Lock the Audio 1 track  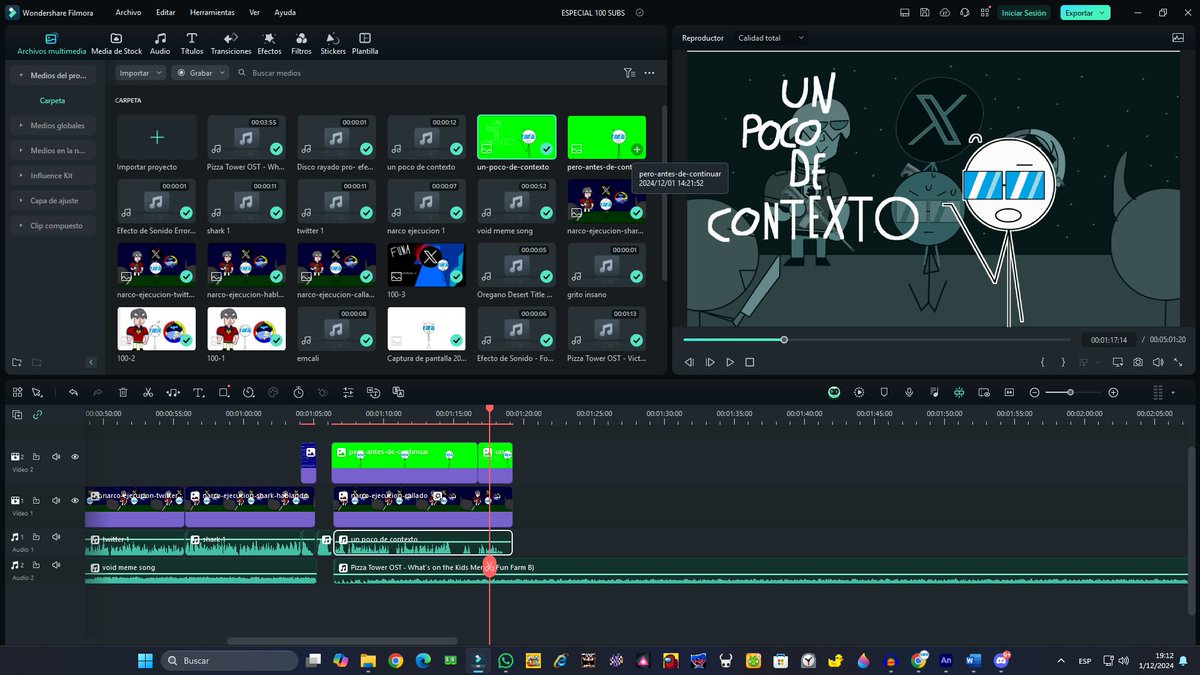tap(35, 538)
